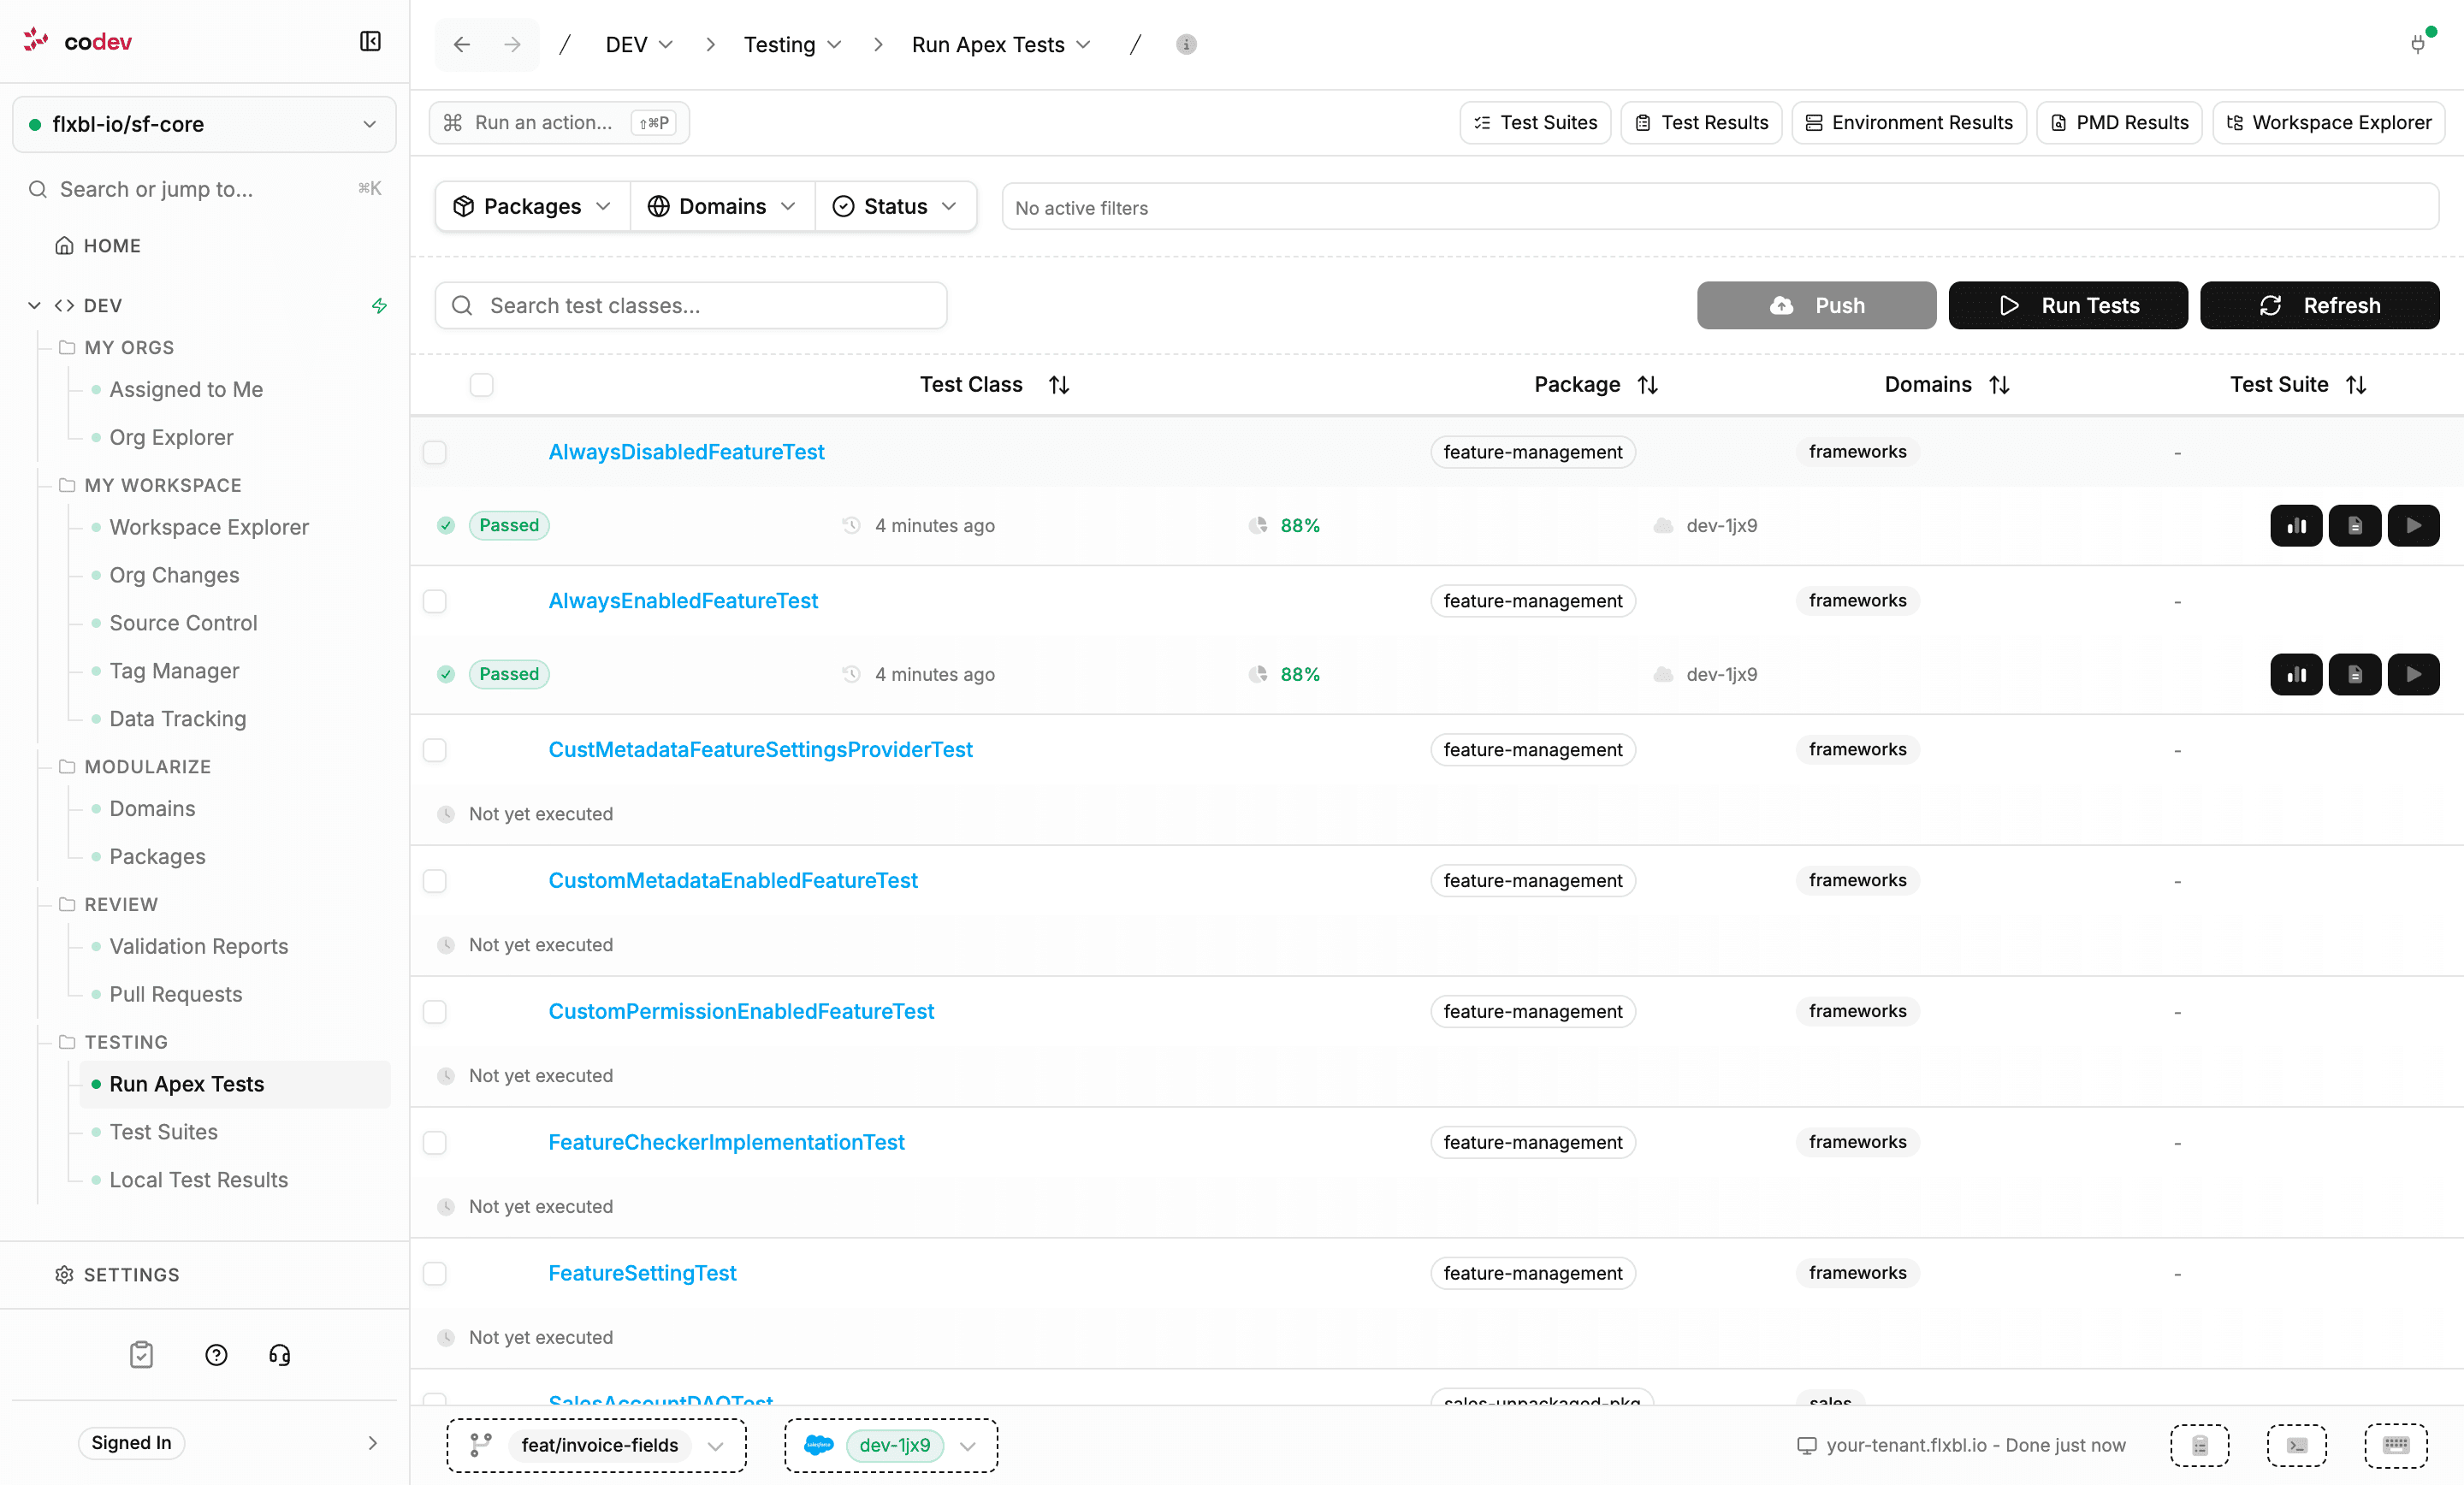Click the DEV lightning bolt icon
This screenshot has height=1485, width=2464.
click(x=379, y=305)
